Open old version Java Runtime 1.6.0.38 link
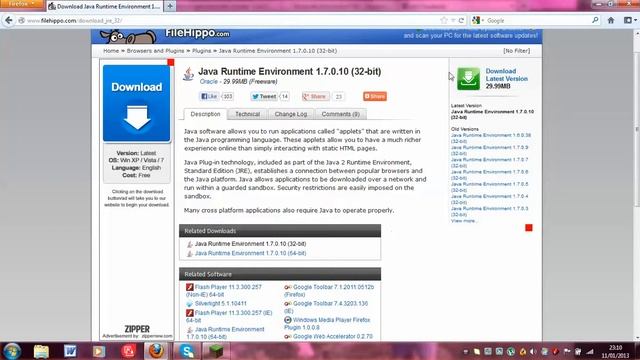The image size is (640, 360). point(491,138)
